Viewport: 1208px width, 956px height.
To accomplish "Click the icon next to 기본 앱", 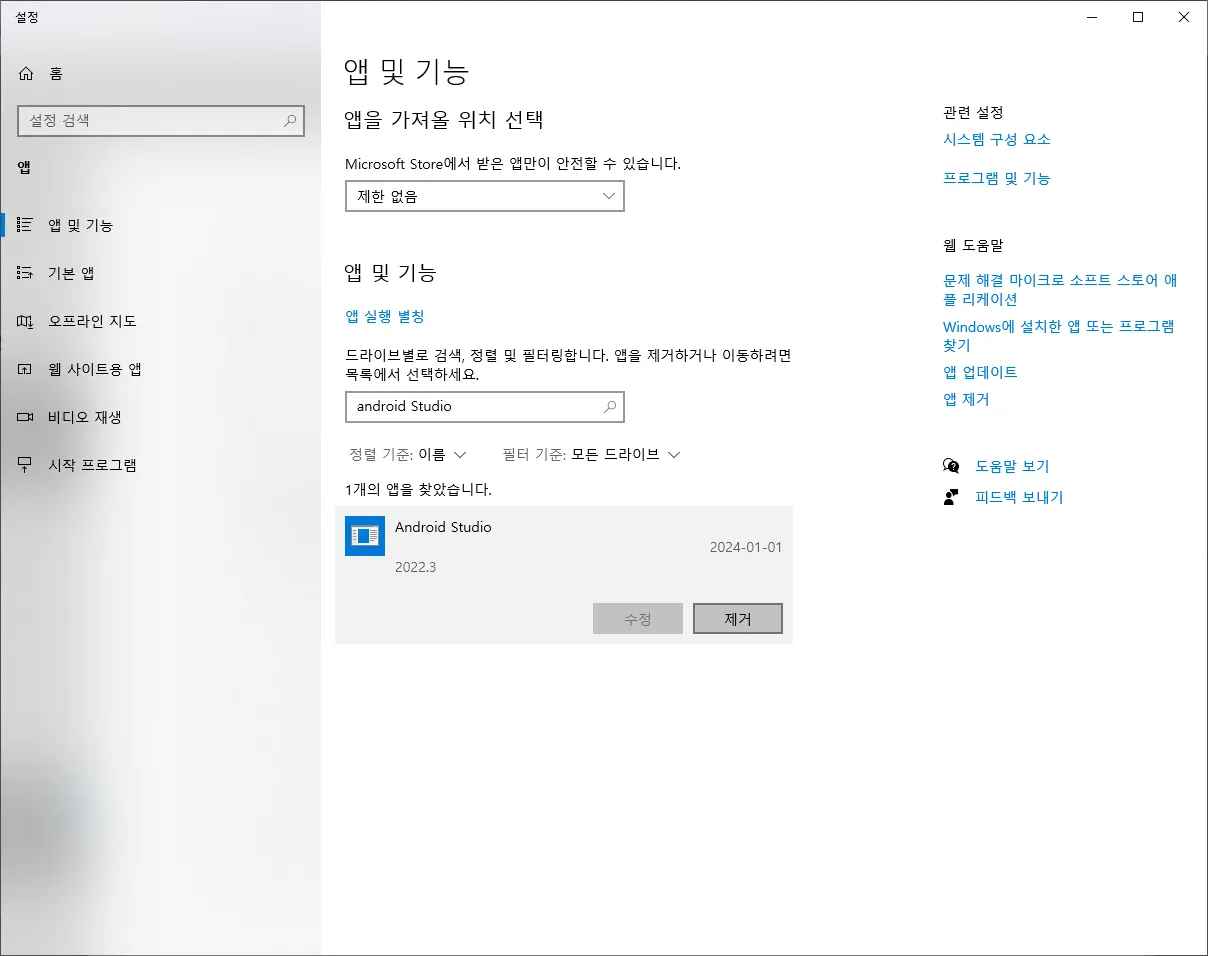I will tap(26, 273).
